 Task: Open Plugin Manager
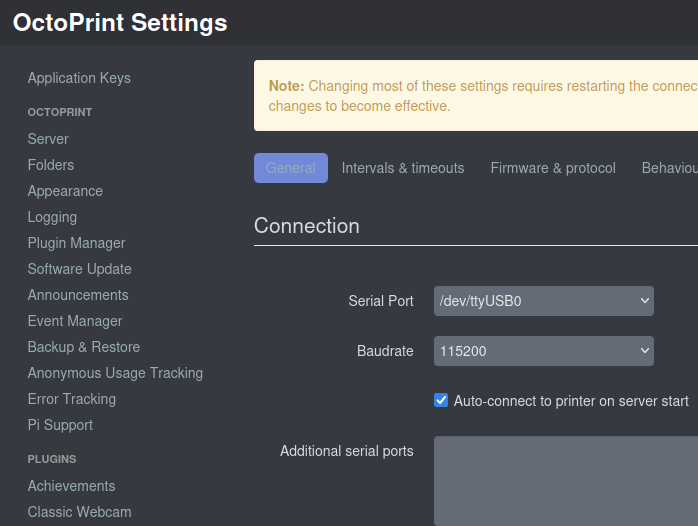click(76, 243)
